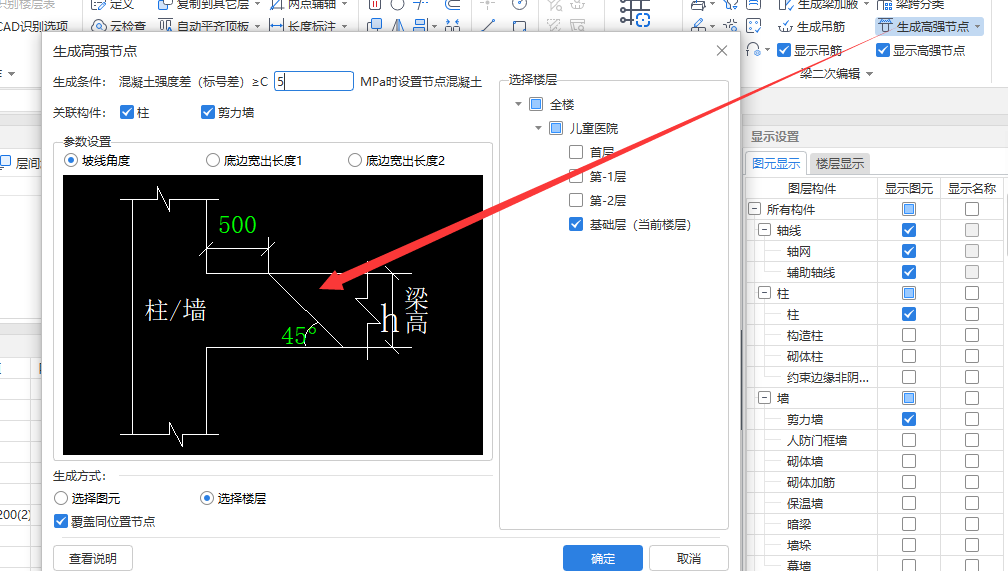Toggle 显示图元 for 轴网 row
Screen dimensions: 1008x571
point(909,251)
